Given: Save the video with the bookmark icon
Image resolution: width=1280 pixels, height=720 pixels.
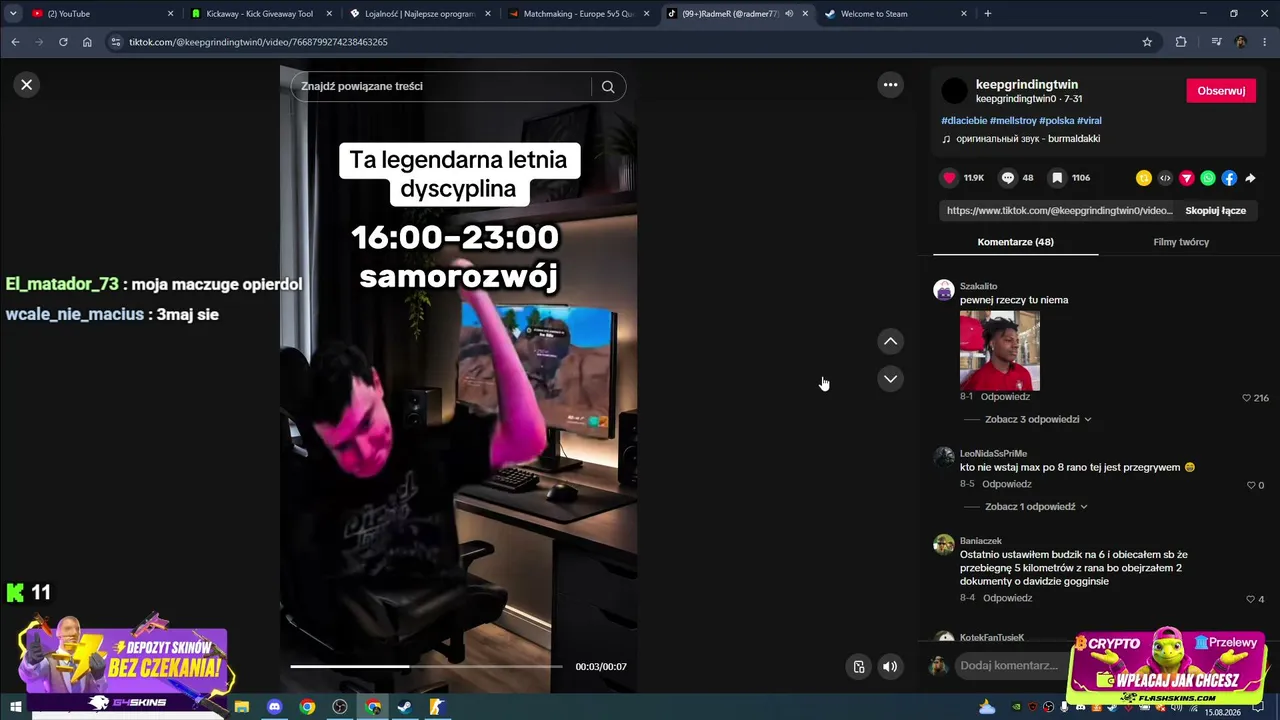Looking at the screenshot, I should coord(1057,178).
